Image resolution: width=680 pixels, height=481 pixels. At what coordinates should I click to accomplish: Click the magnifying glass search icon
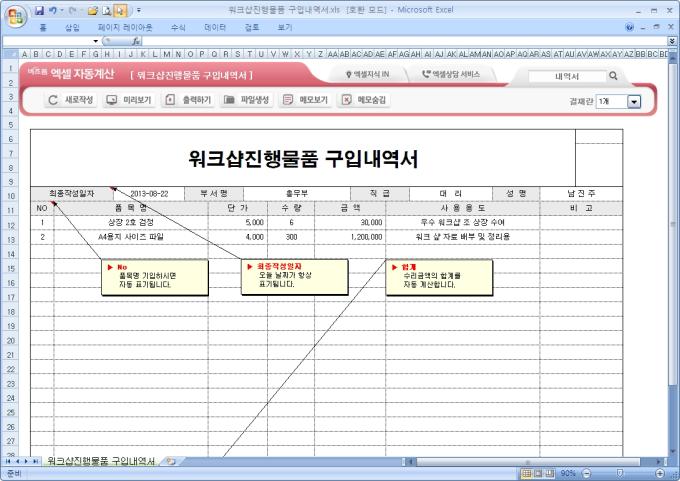point(613,76)
